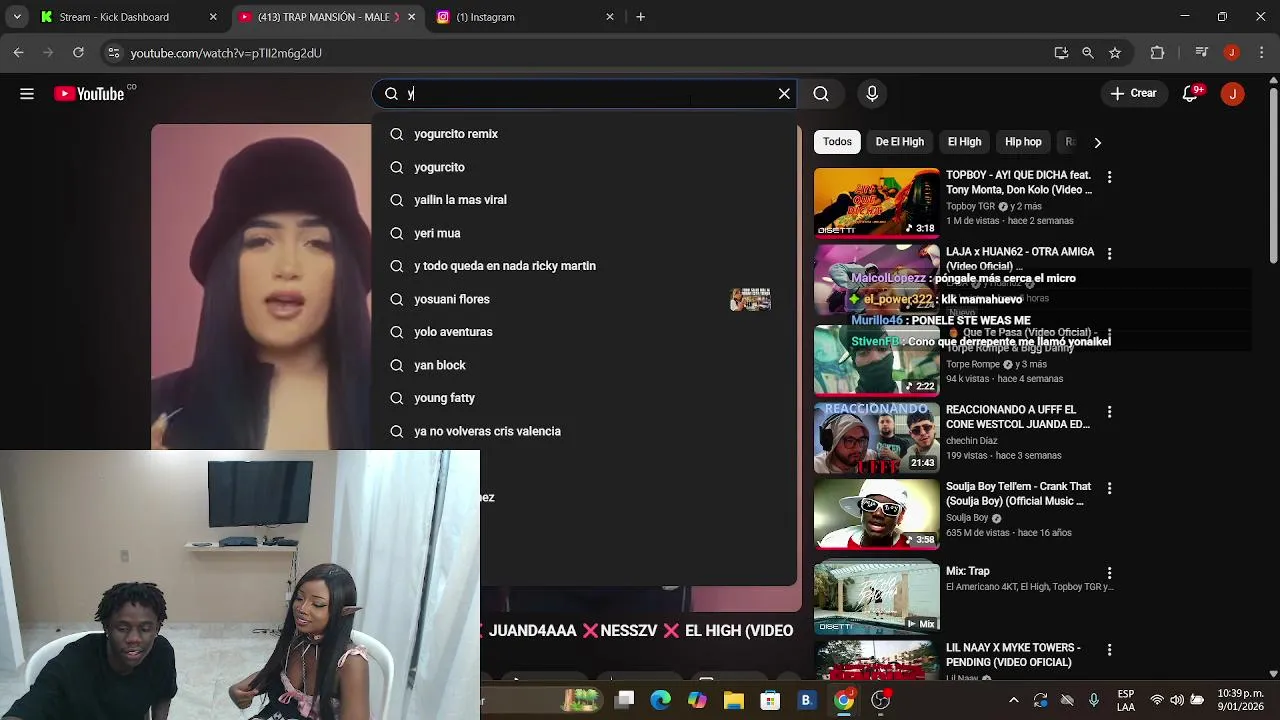Open zoom magnifier in address bar
1280x720 pixels.
pos(1088,53)
